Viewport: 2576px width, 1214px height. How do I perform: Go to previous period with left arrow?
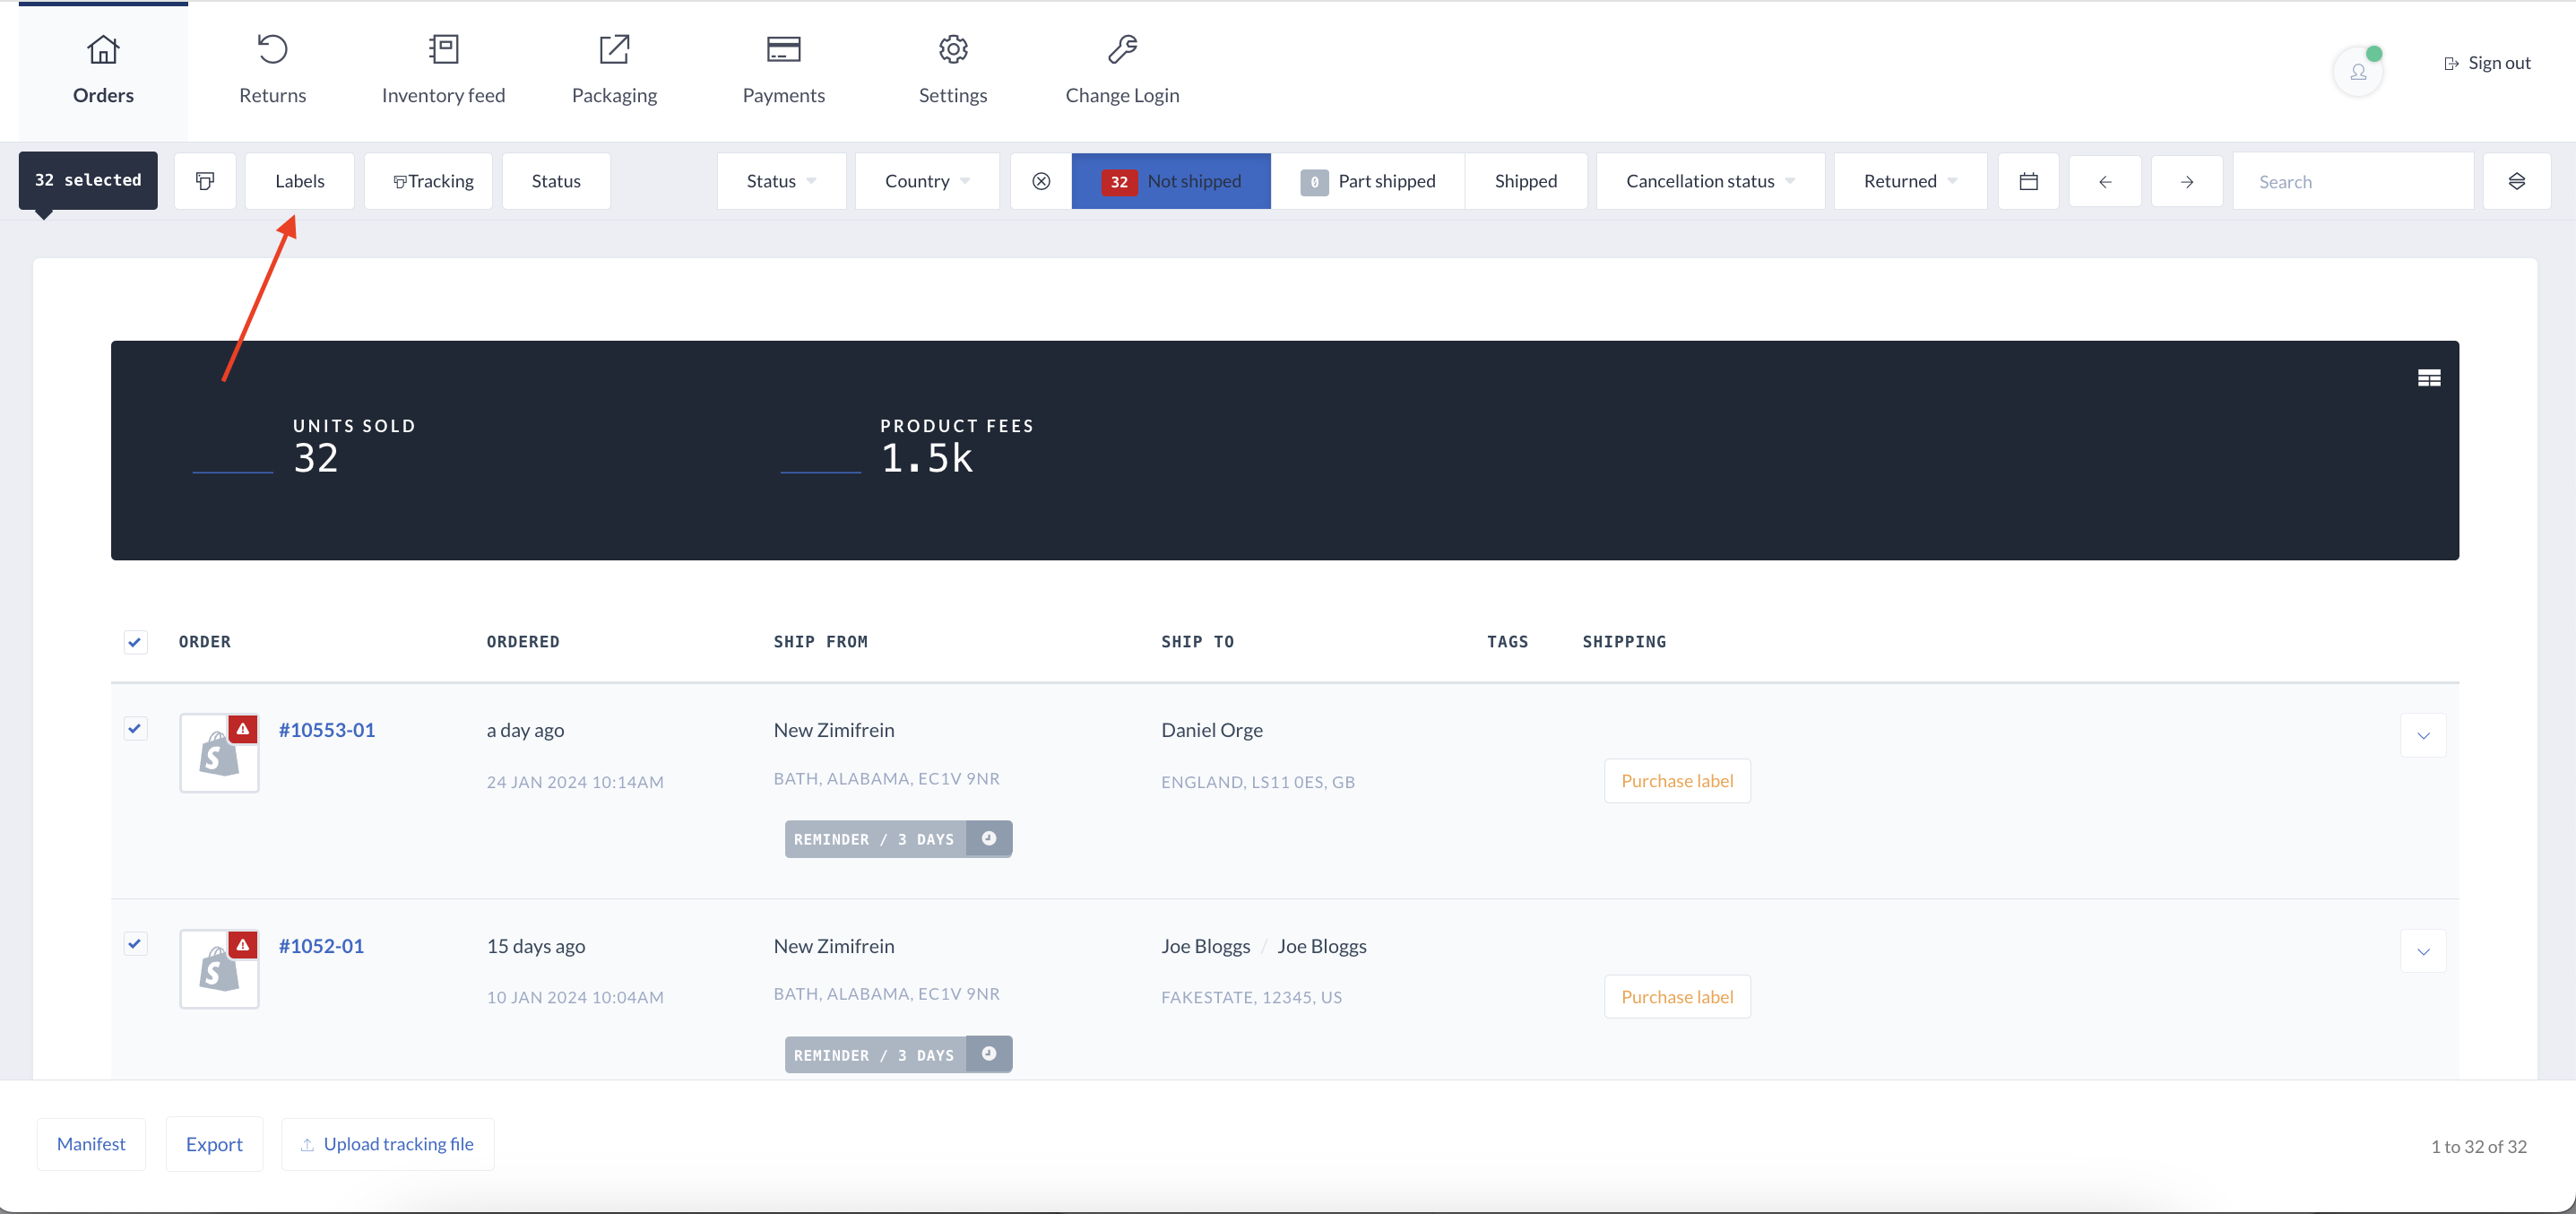2105,181
